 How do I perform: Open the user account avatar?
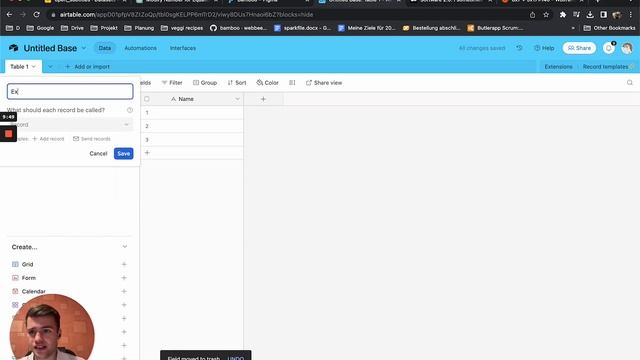pos(627,48)
